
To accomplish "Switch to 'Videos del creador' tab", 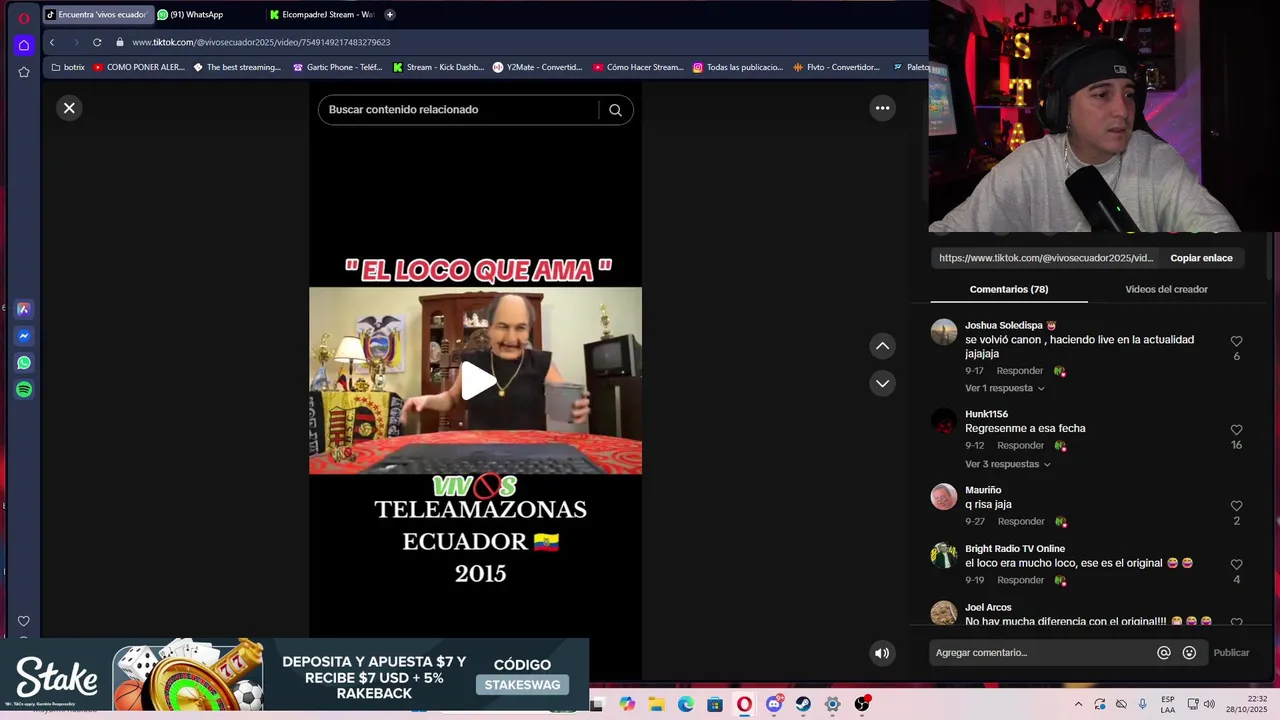I will (1166, 289).
